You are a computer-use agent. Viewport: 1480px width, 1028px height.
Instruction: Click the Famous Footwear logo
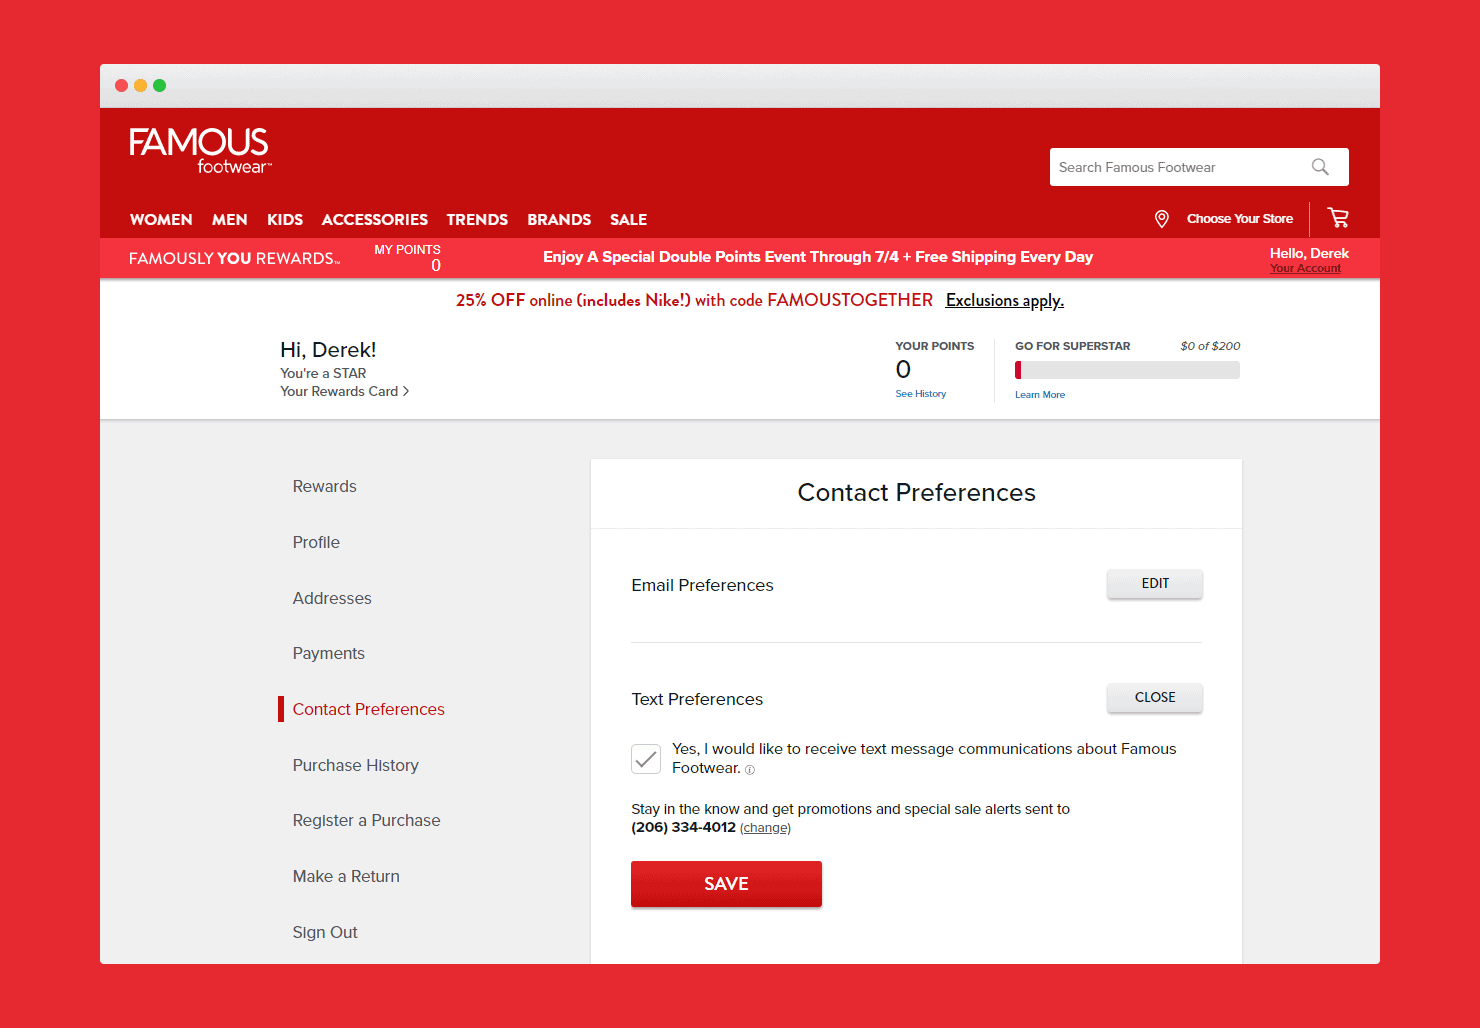click(200, 150)
